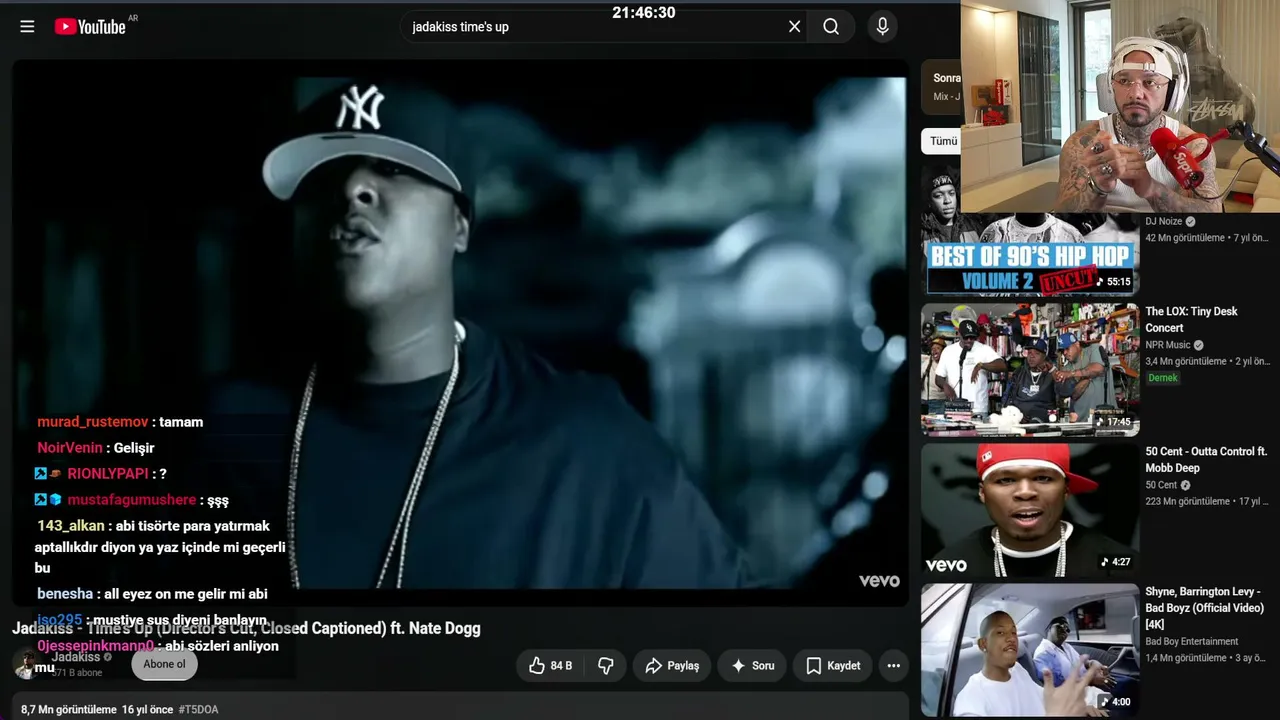Start voice search with the microphone
Image resolution: width=1280 pixels, height=720 pixels.
pos(882,27)
